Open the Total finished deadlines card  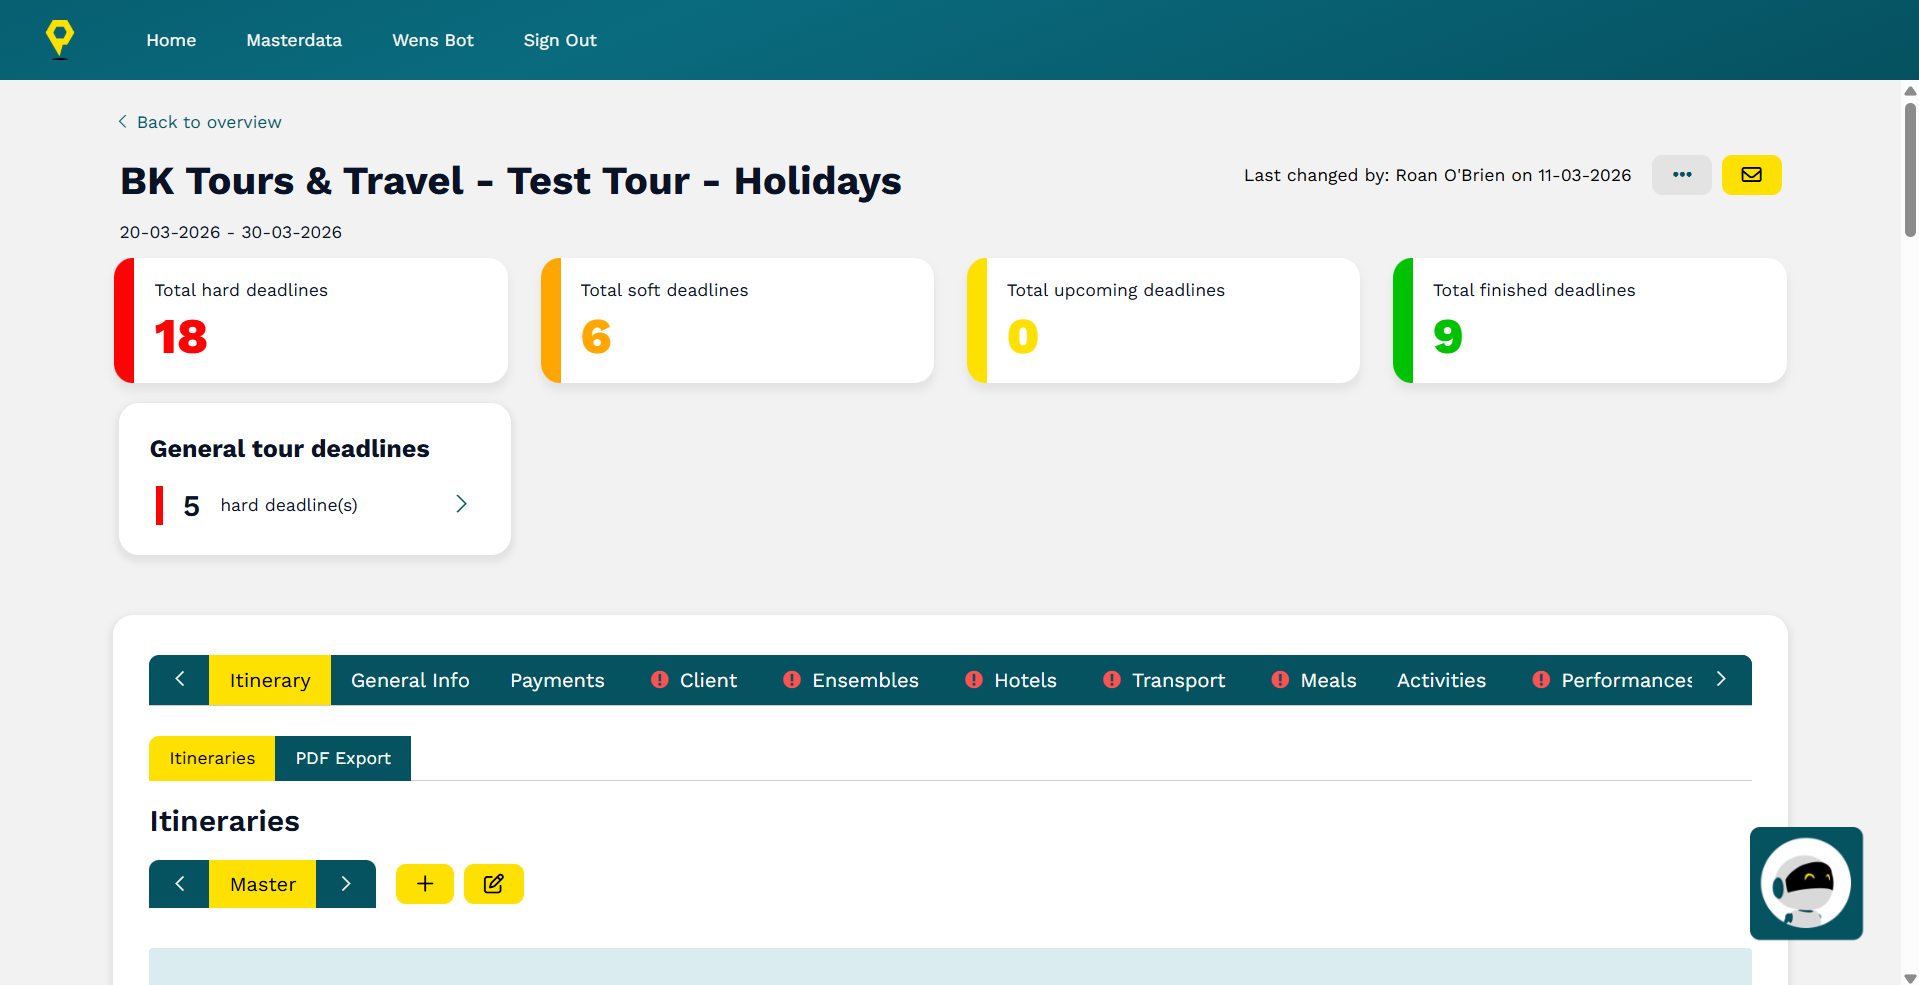(1590, 320)
